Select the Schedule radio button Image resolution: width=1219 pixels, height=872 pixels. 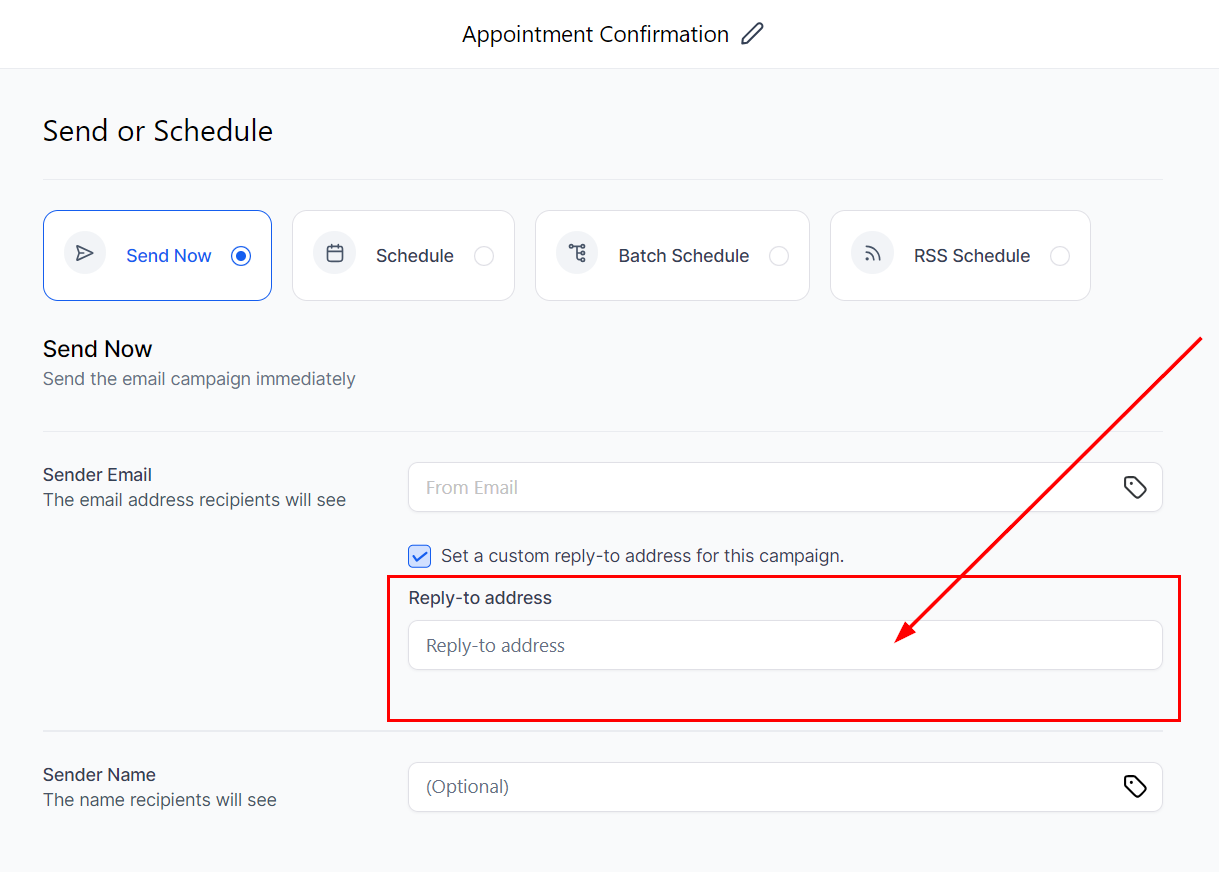coord(484,256)
